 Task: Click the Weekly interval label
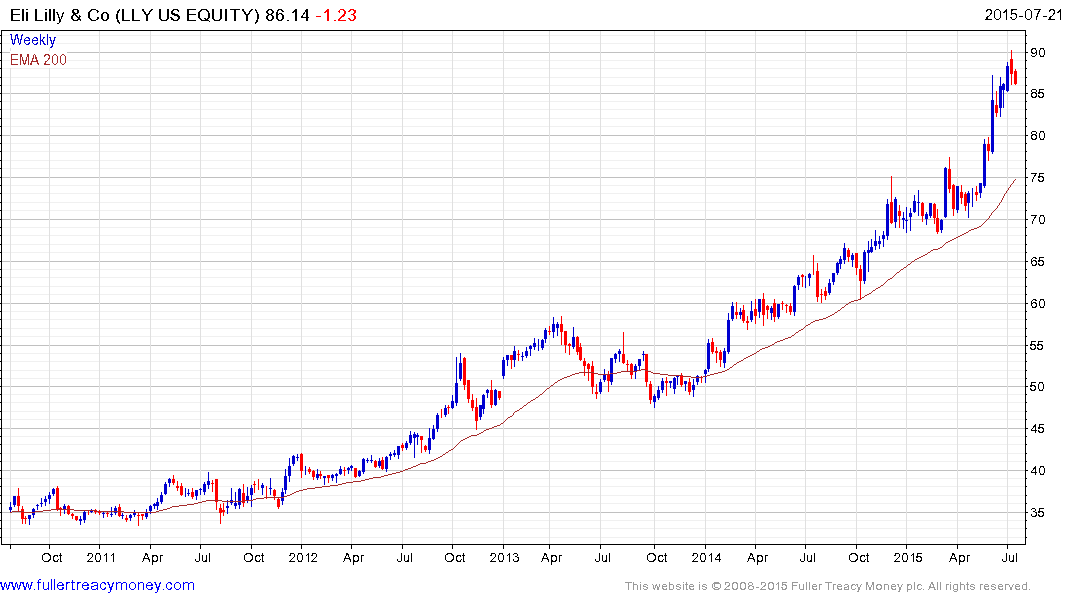(33, 40)
